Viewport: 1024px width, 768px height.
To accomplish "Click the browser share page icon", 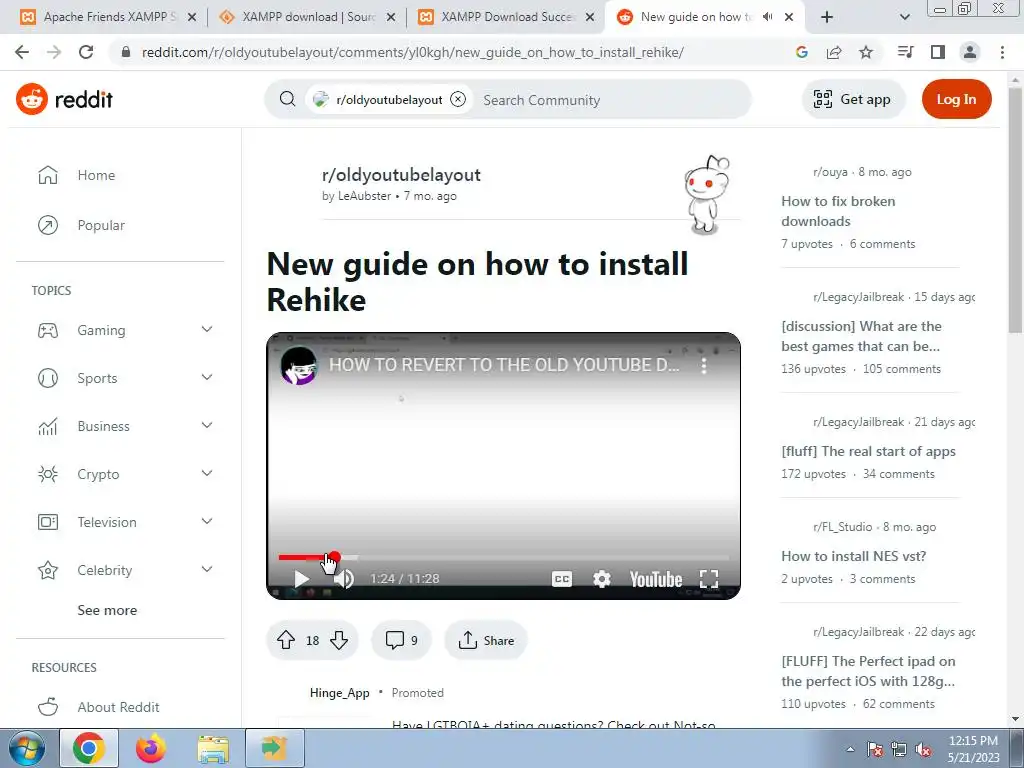I will pyautogui.click(x=834, y=52).
